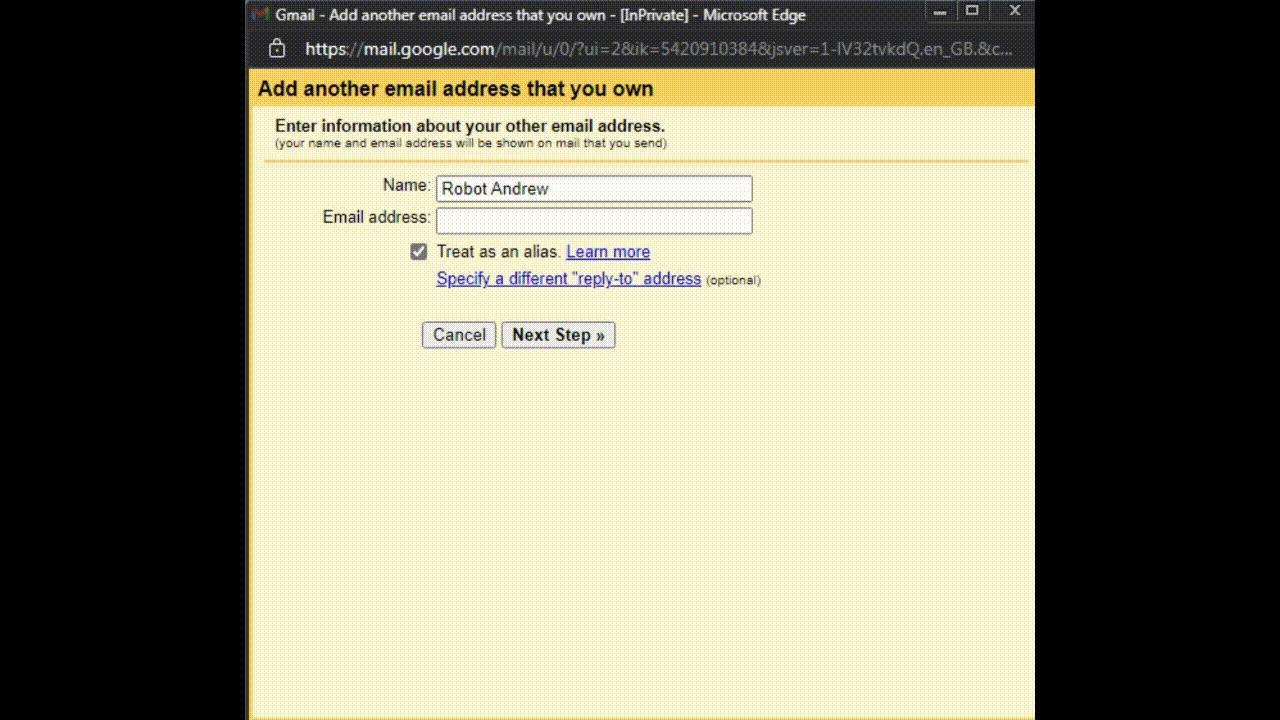Click Specify a different "reply-to" address link
This screenshot has height=720, width=1280.
568,279
